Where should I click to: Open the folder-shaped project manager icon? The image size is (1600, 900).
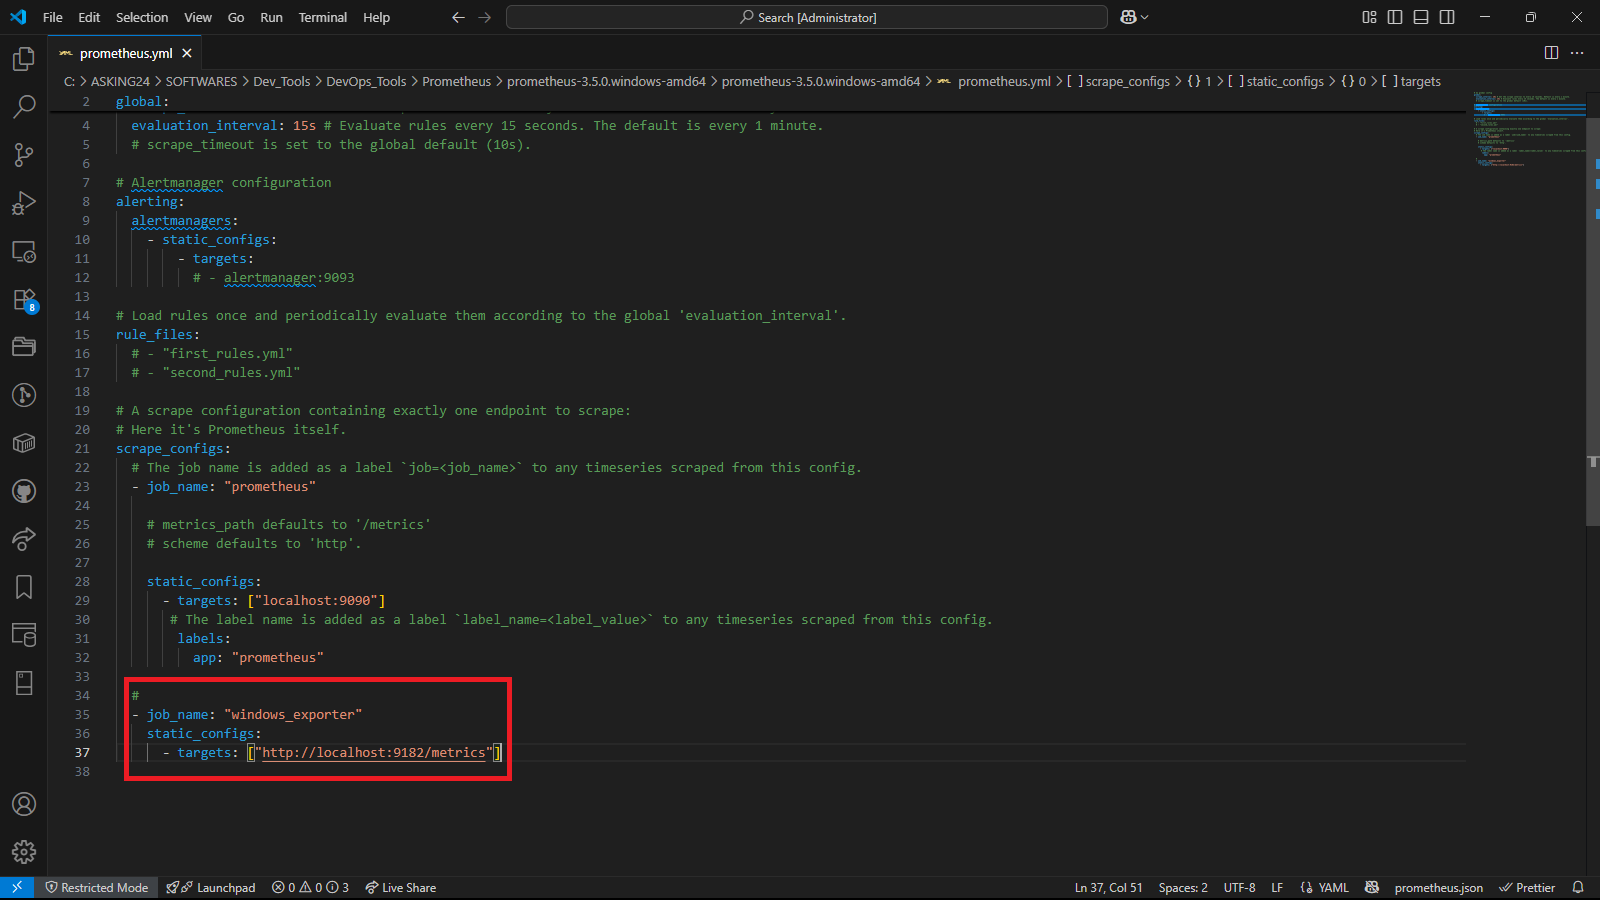[x=24, y=347]
